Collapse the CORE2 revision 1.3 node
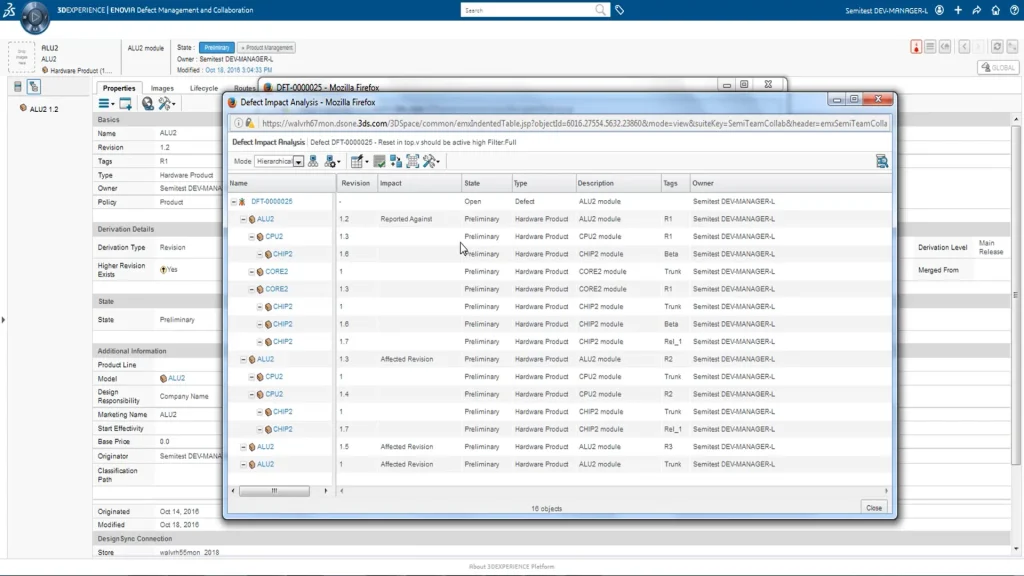The width and height of the screenshot is (1024, 576). 252,289
